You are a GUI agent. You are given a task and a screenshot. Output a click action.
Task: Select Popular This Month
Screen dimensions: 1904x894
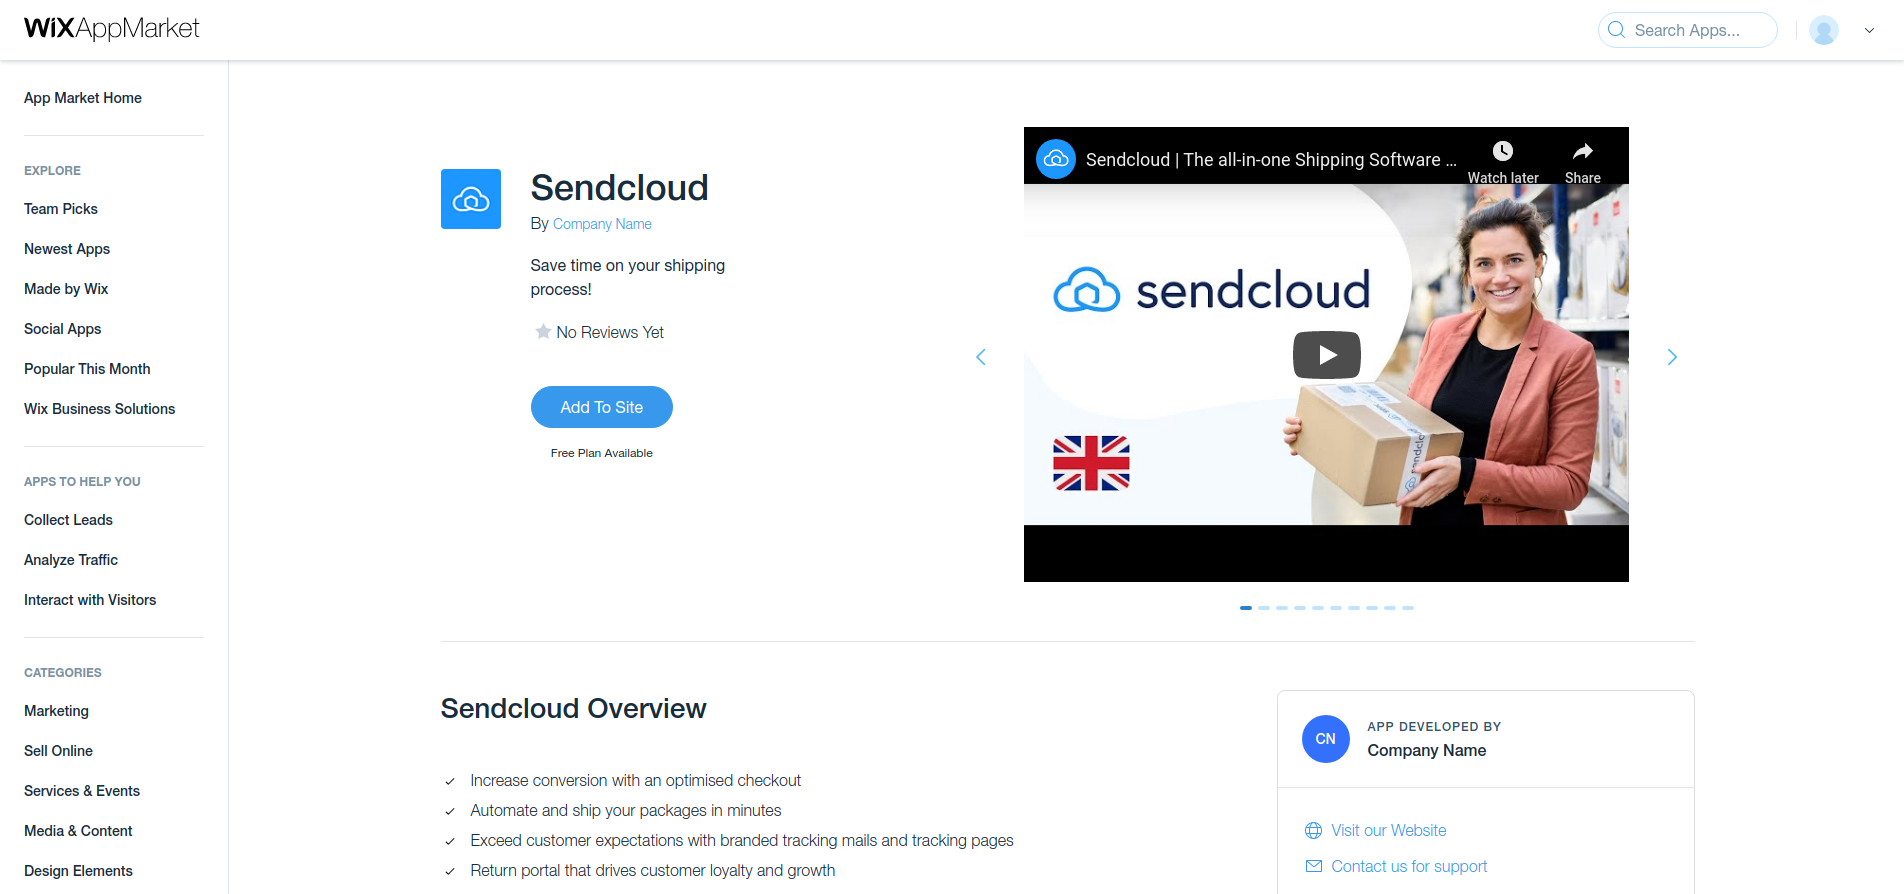coord(87,369)
